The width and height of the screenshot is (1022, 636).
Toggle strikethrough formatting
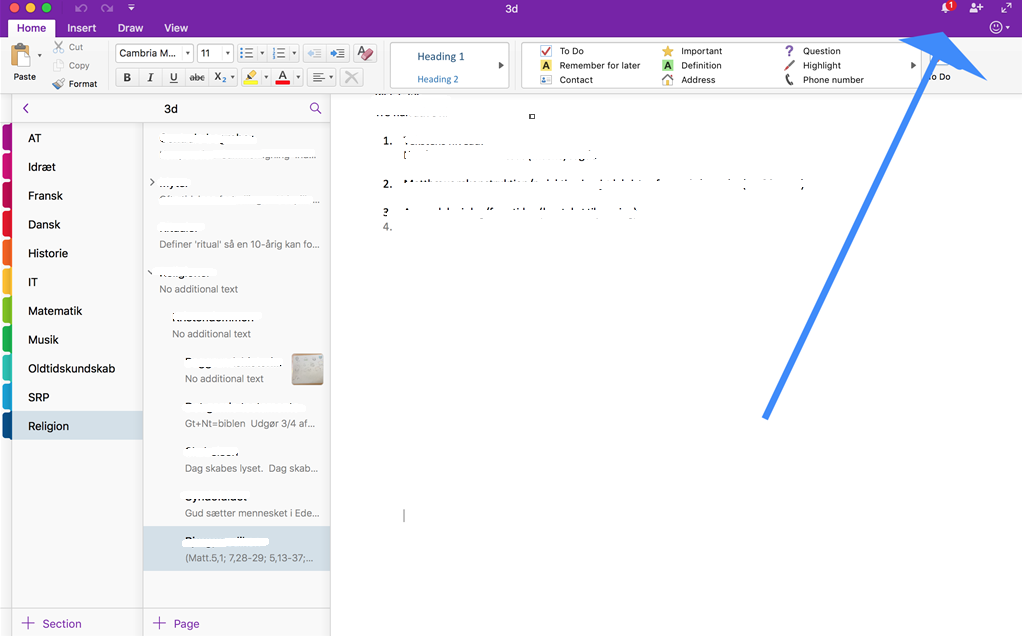pyautogui.click(x=197, y=78)
